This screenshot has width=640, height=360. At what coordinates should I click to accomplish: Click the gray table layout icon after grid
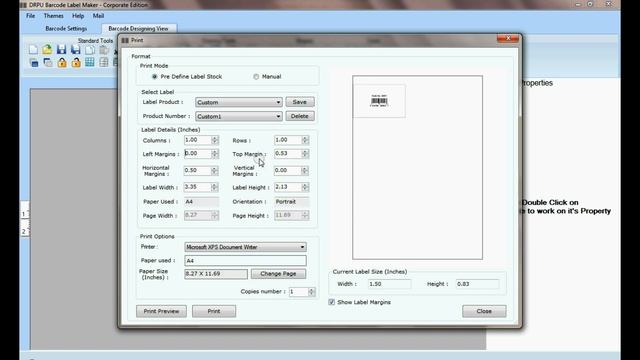coord(104,62)
